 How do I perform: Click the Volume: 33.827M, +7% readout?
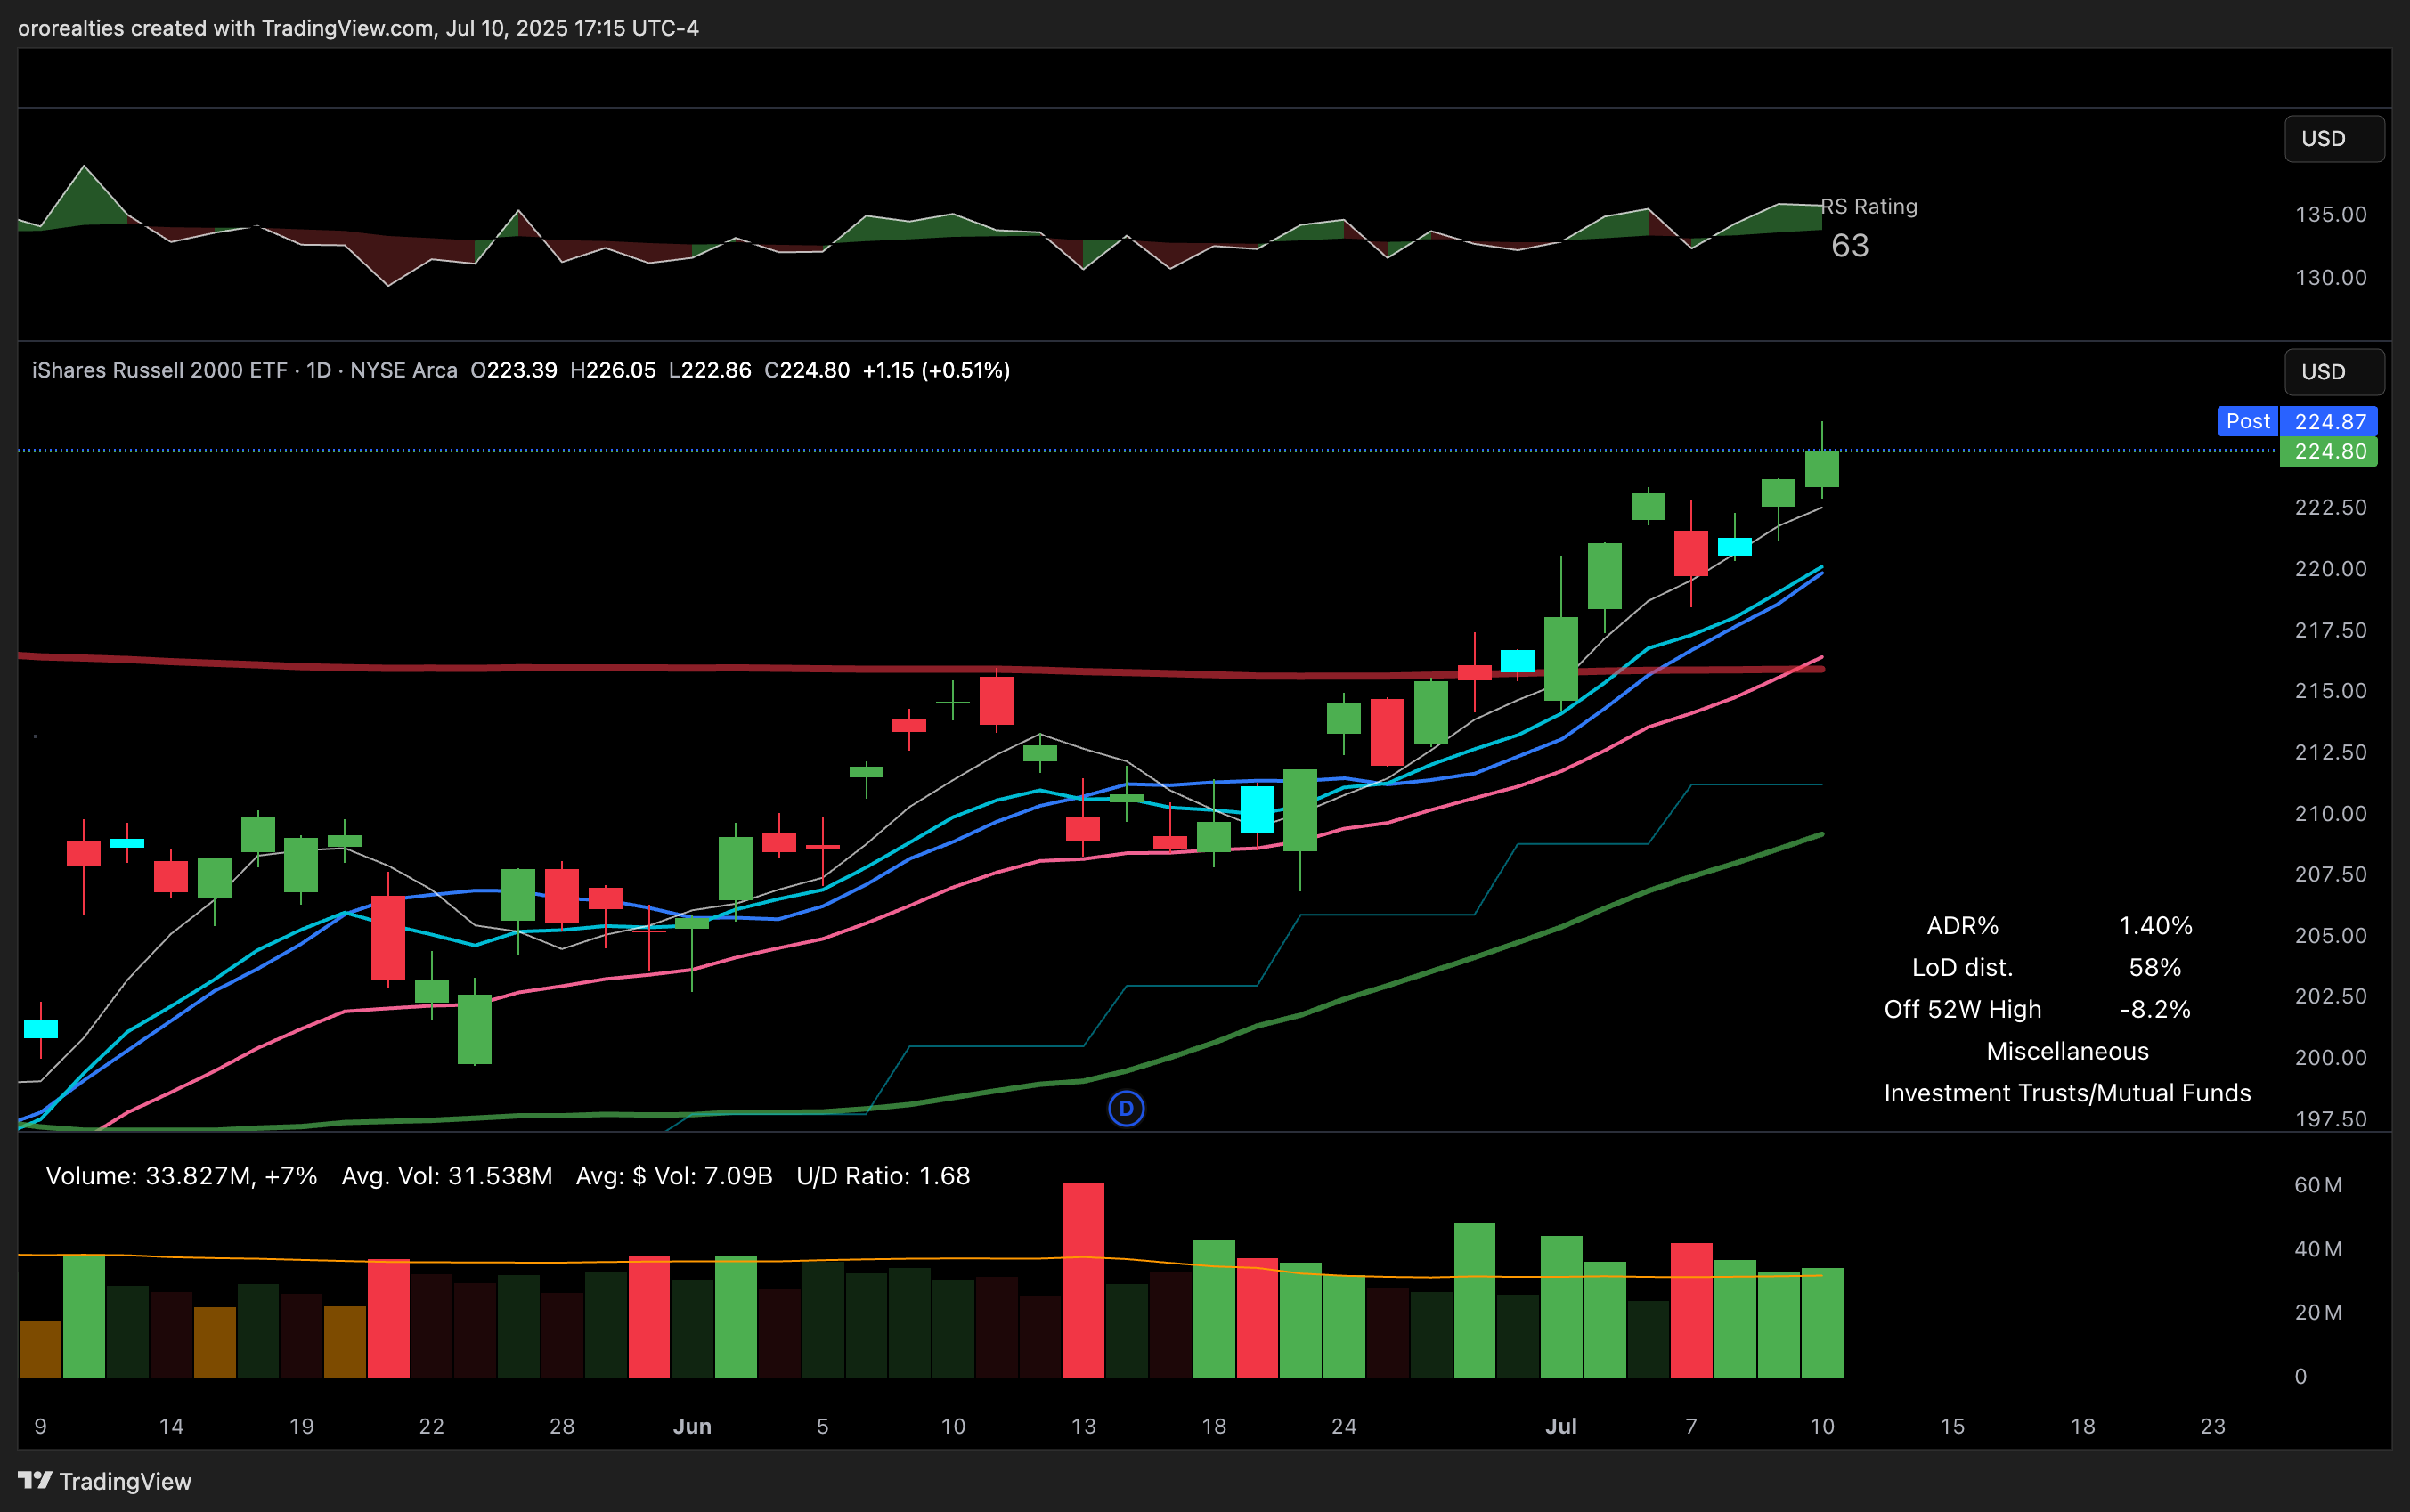(x=181, y=1176)
